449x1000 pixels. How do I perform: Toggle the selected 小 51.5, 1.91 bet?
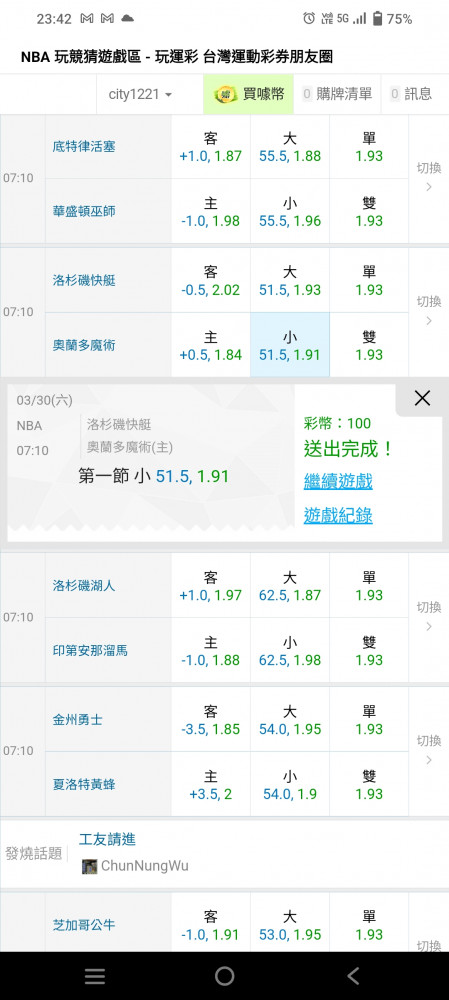[x=290, y=345]
